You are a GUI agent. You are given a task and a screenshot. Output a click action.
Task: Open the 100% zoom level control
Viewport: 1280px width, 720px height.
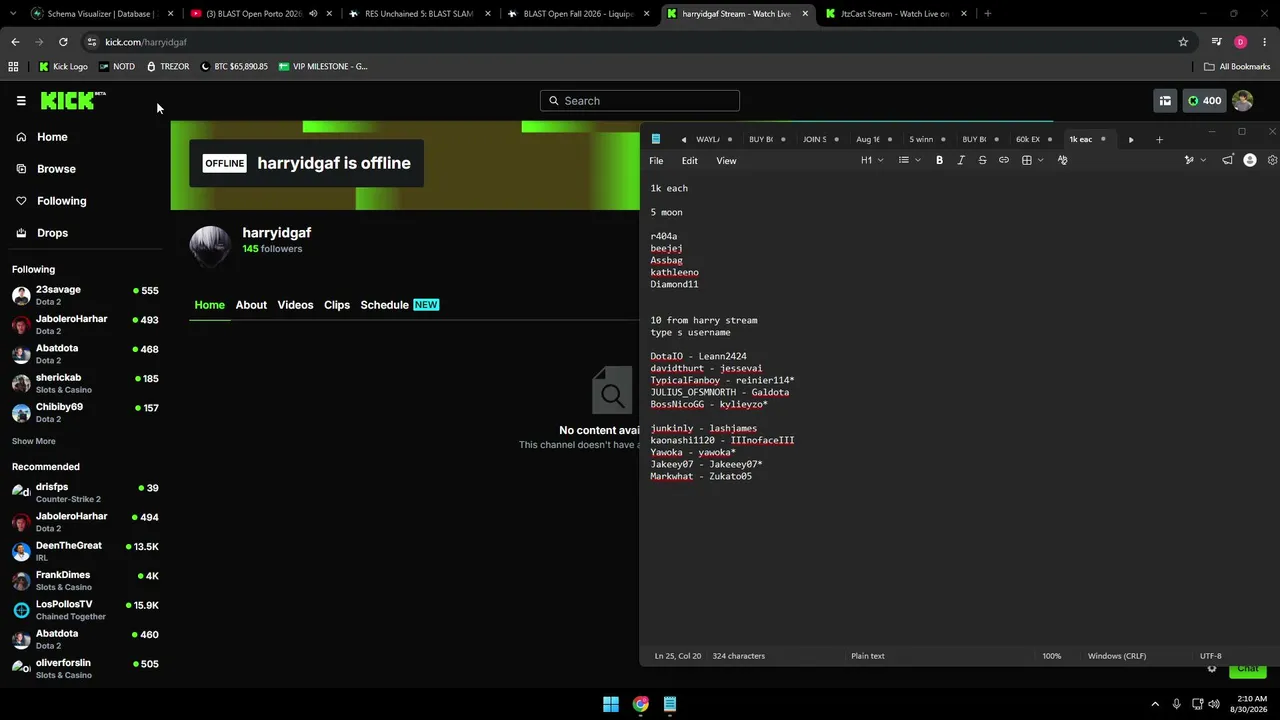point(1051,656)
